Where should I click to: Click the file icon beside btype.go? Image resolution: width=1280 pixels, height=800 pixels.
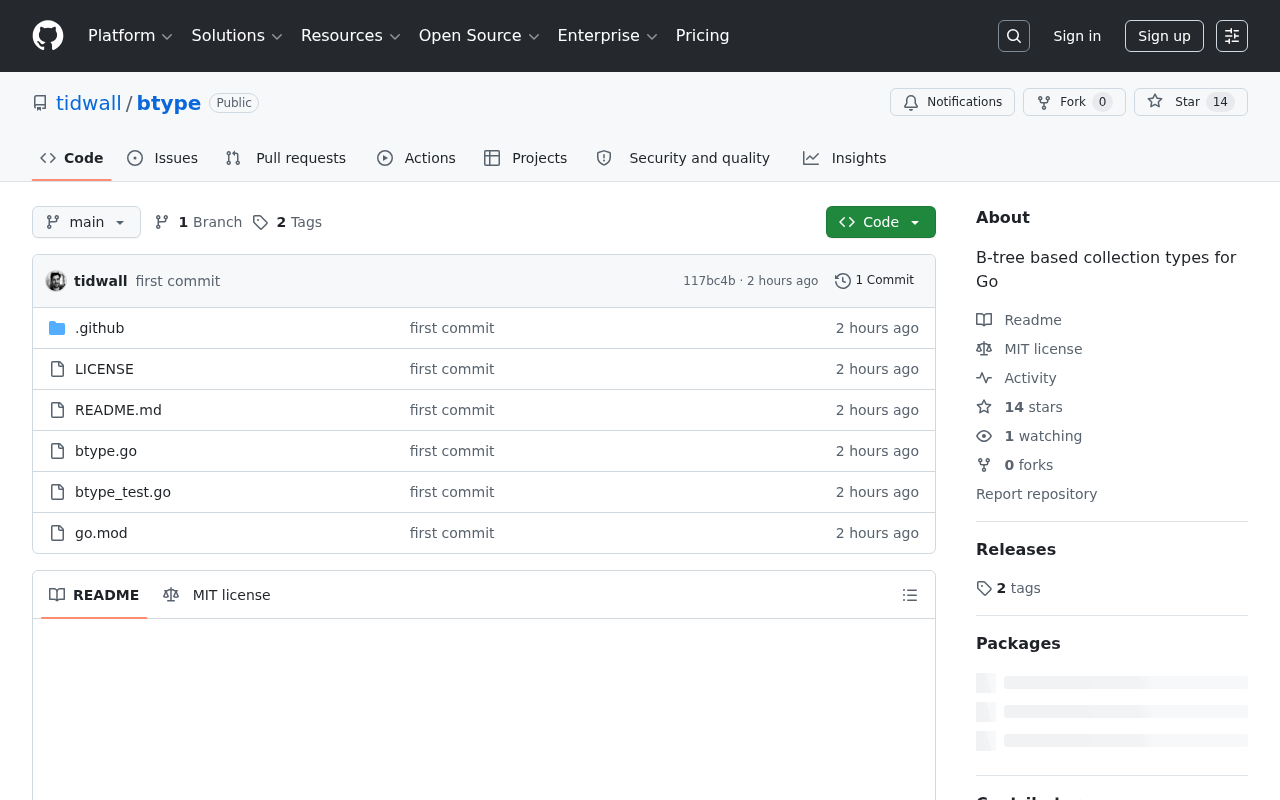coord(57,451)
